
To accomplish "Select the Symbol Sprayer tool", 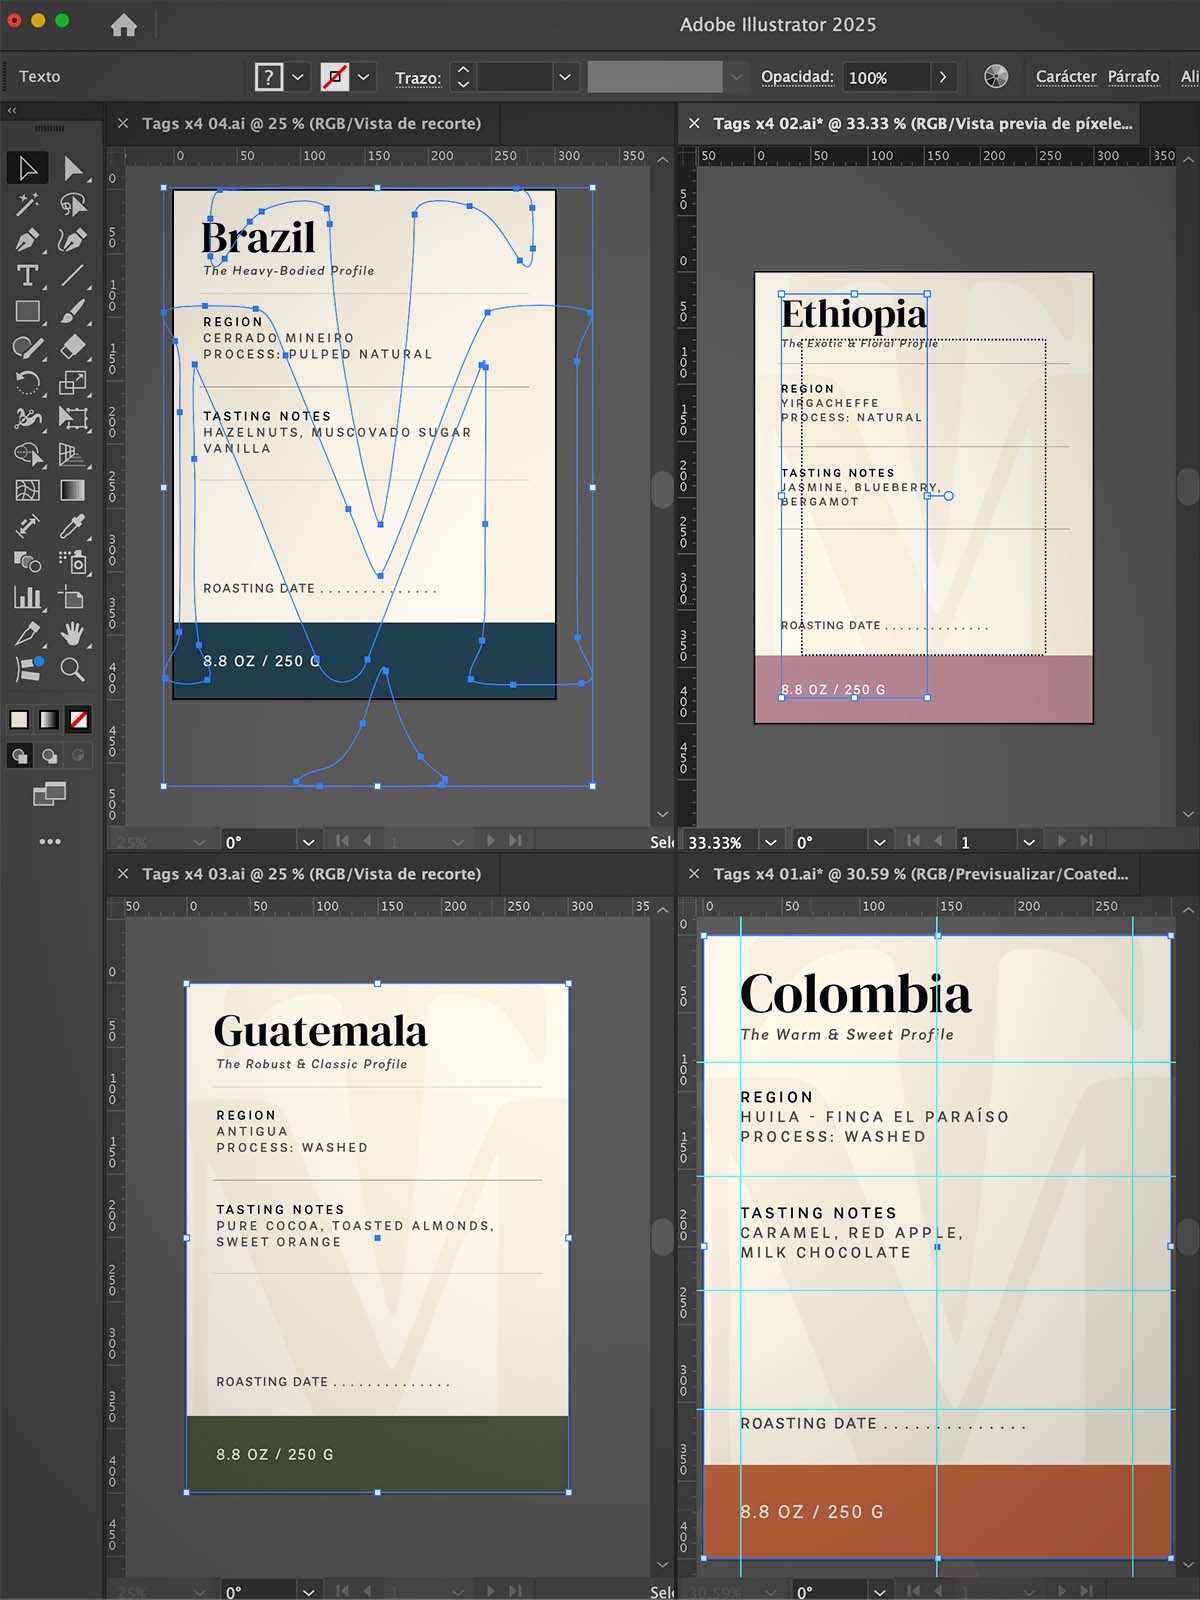I will (x=73, y=561).
